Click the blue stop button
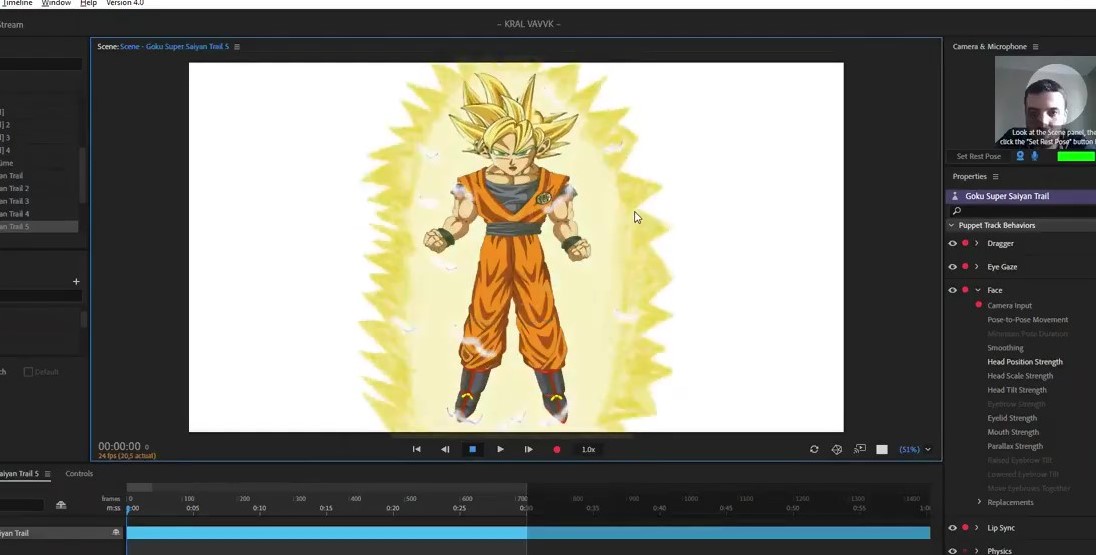 pos(473,449)
